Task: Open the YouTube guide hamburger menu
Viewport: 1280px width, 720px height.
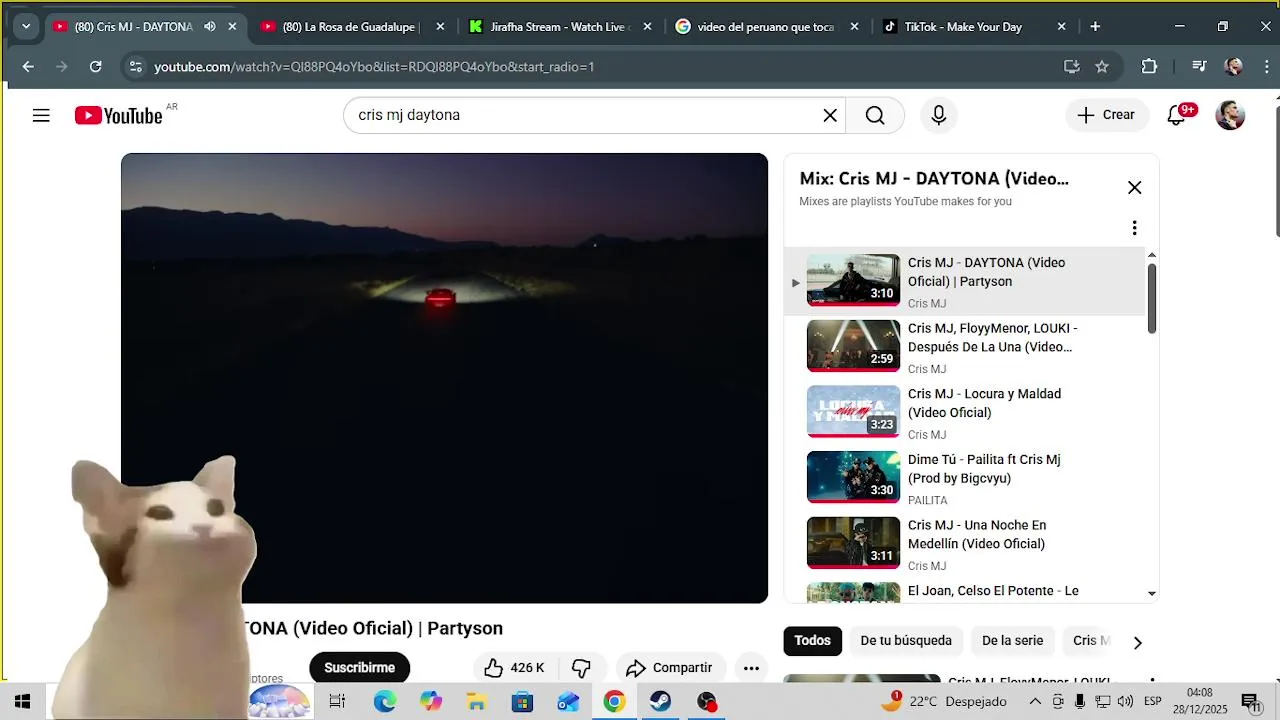Action: [x=41, y=115]
